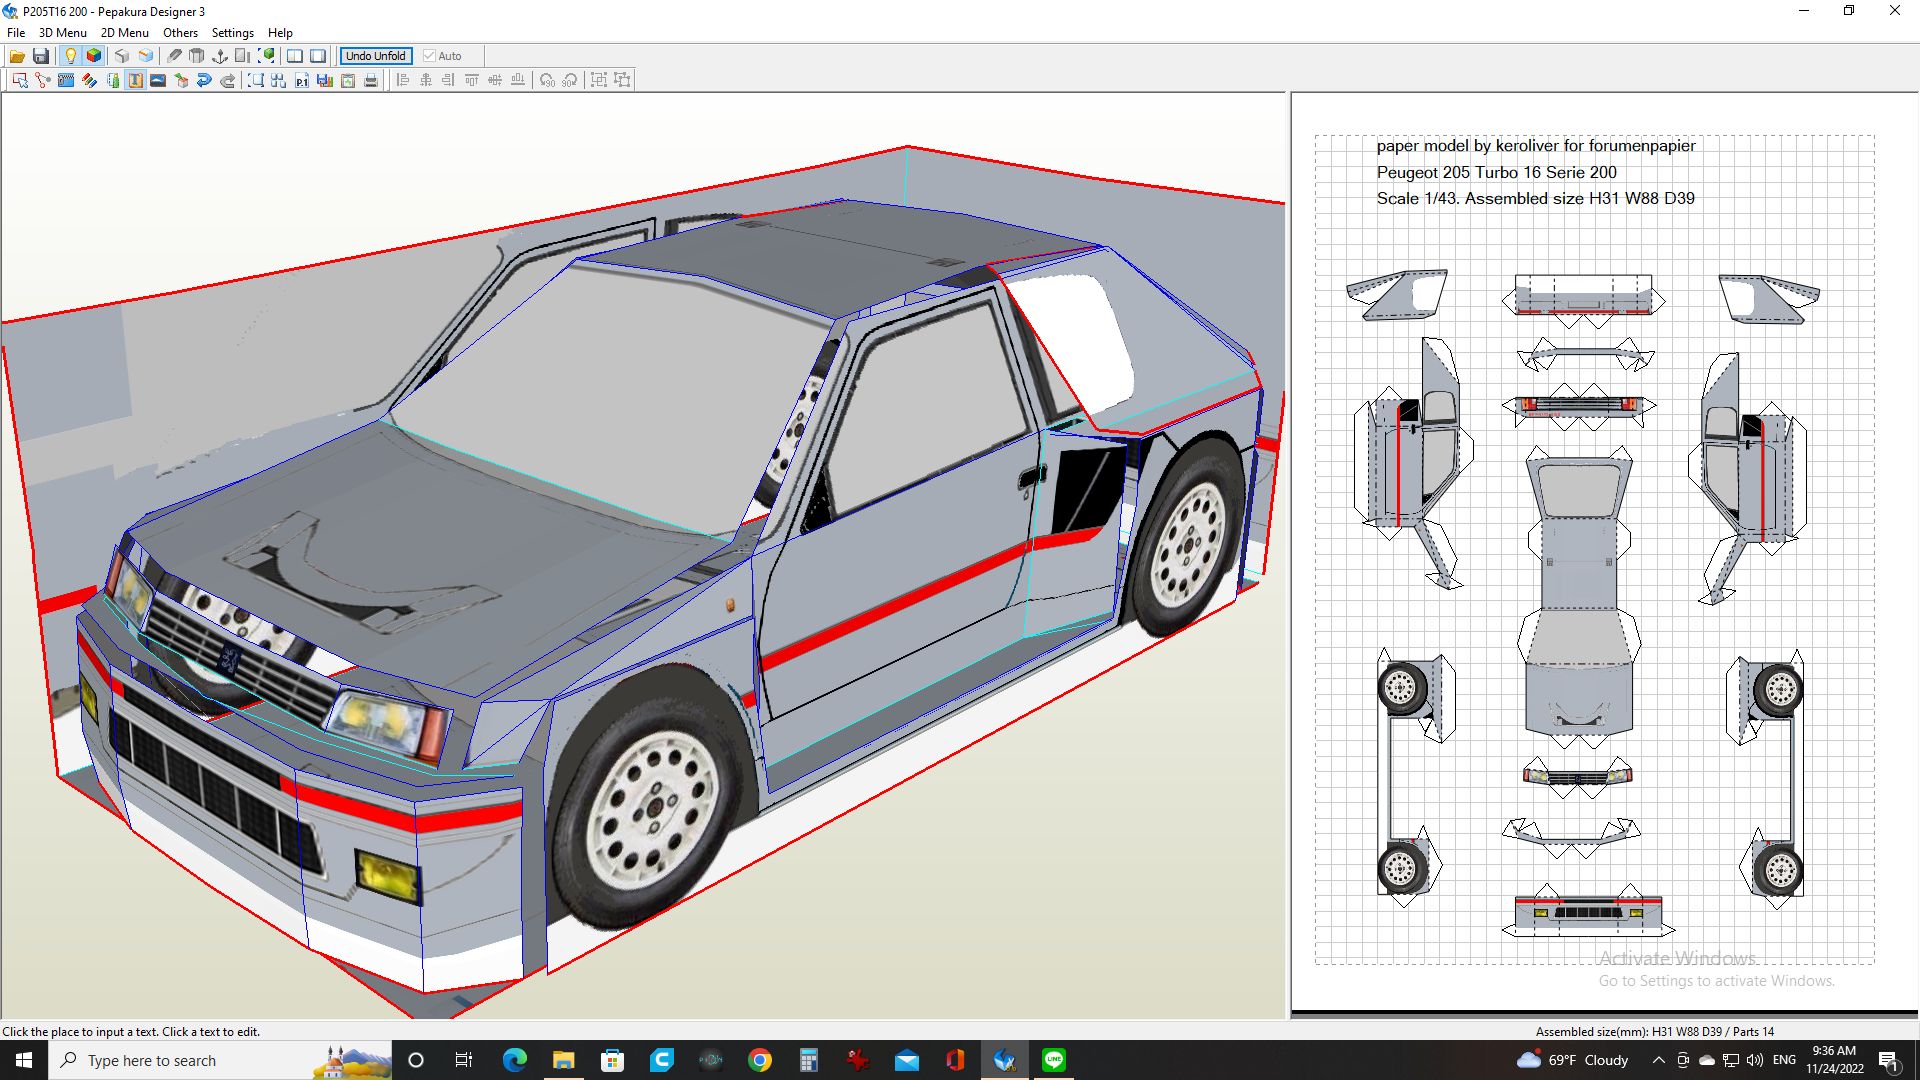Click the align vertical middle icon
The height and width of the screenshot is (1080, 1920).
tap(495, 80)
